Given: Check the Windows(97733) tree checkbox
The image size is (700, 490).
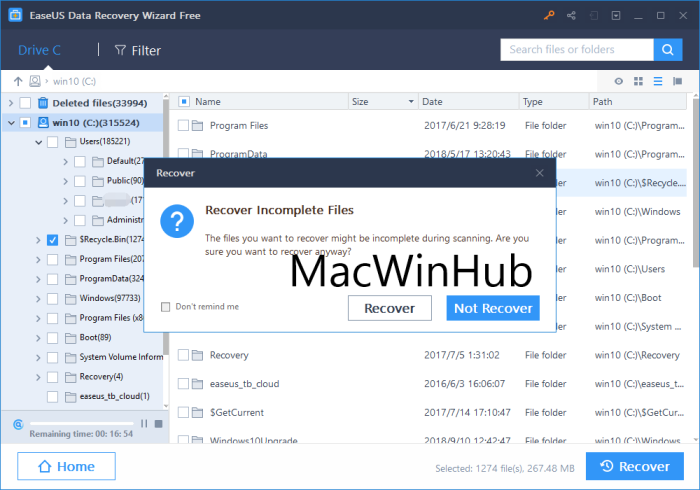Looking at the screenshot, I should pos(53,299).
